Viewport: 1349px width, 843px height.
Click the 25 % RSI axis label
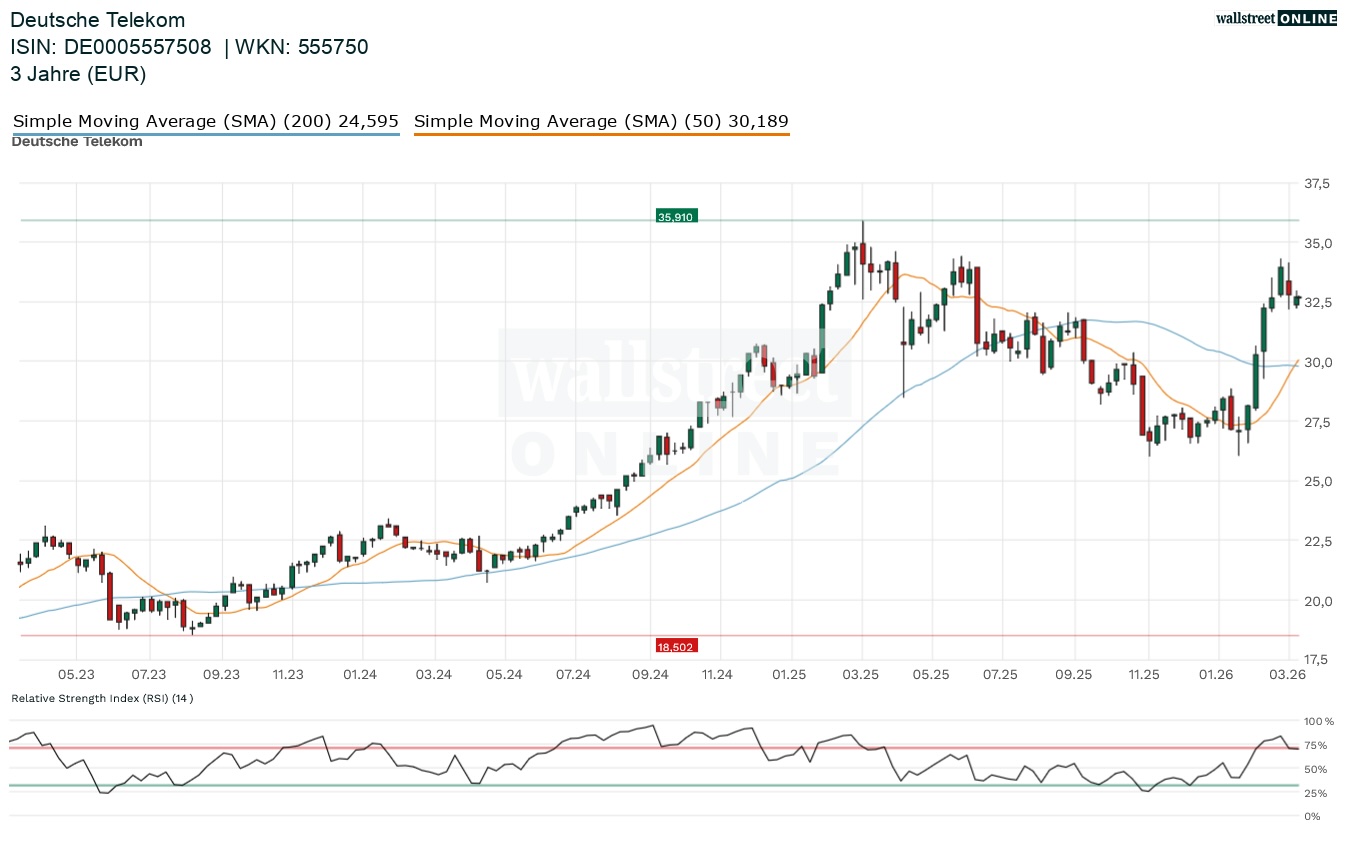coord(1316,793)
